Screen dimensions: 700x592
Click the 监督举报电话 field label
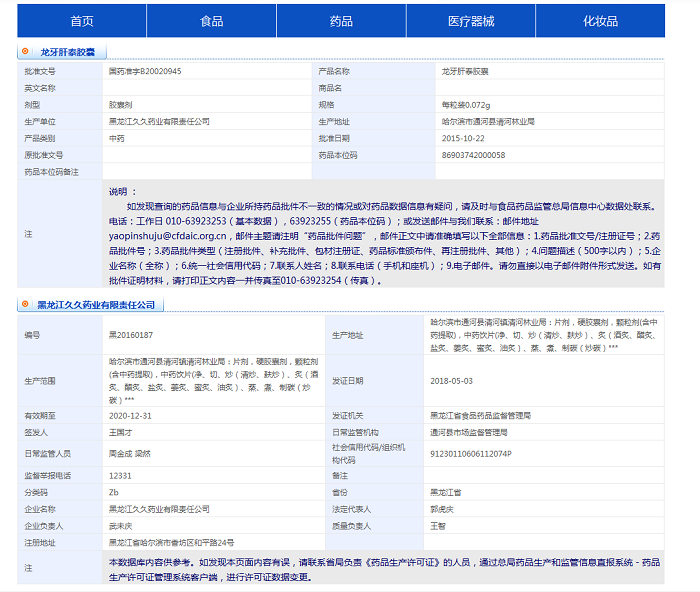coord(48,476)
